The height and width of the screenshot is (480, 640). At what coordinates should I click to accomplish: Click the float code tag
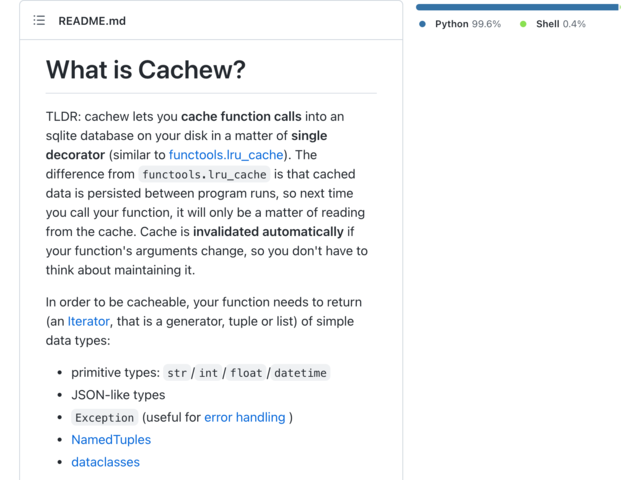246,373
